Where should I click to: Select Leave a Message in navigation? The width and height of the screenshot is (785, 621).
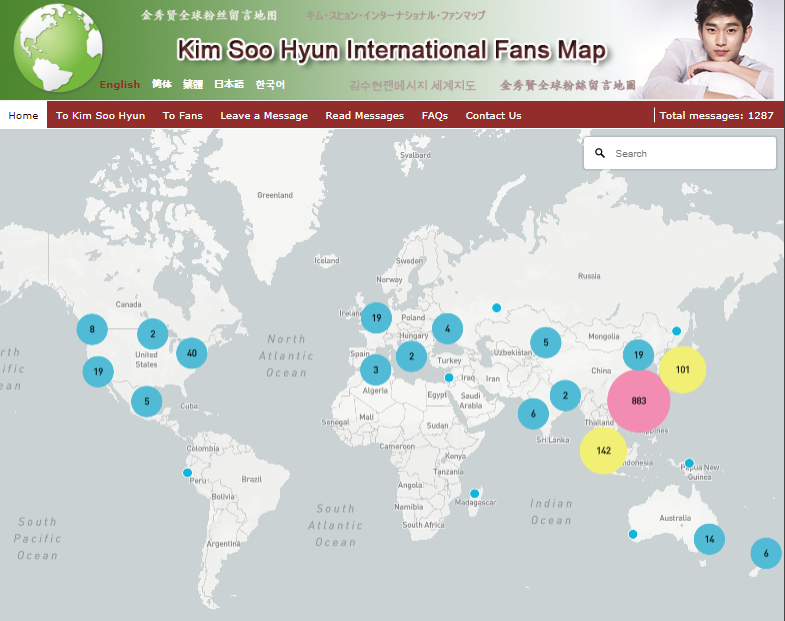coord(264,115)
